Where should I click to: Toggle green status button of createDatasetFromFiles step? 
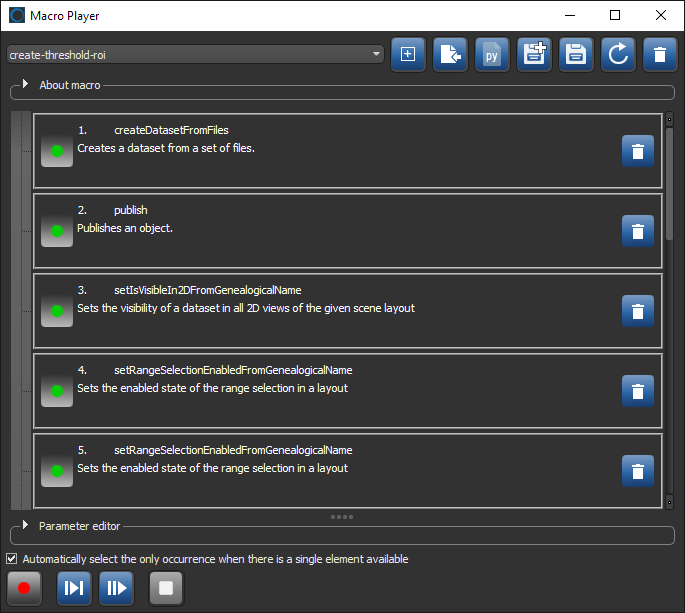[56, 152]
